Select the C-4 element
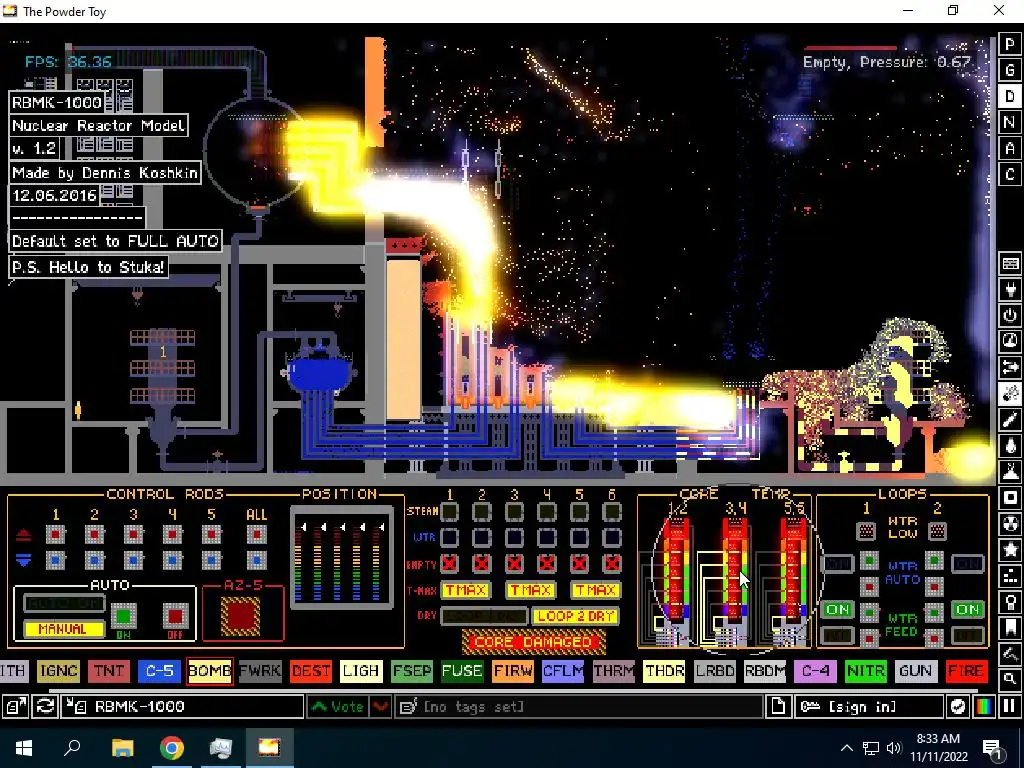The image size is (1024, 768). pyautogui.click(x=815, y=671)
